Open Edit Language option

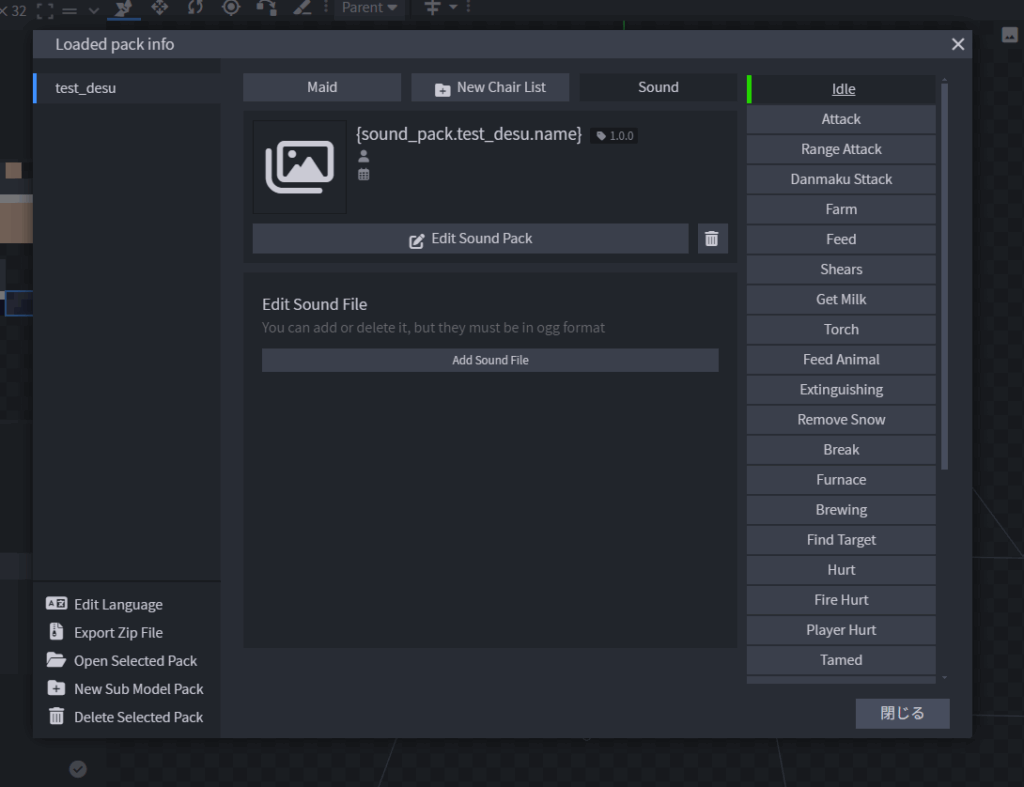pos(117,605)
